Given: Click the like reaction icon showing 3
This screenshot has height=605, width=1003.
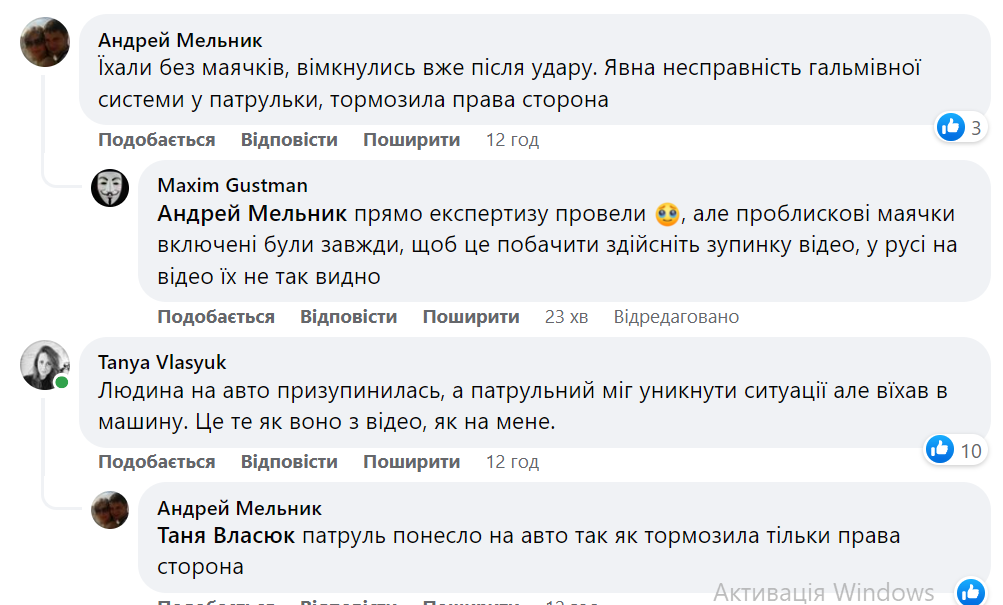Looking at the screenshot, I should 950,127.
